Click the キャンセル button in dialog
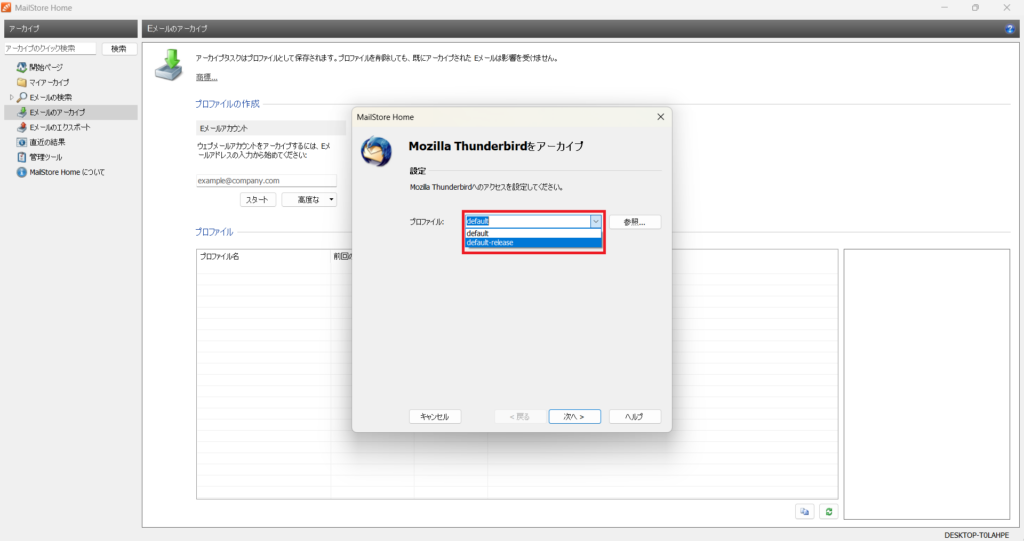The image size is (1024, 541). (435, 416)
